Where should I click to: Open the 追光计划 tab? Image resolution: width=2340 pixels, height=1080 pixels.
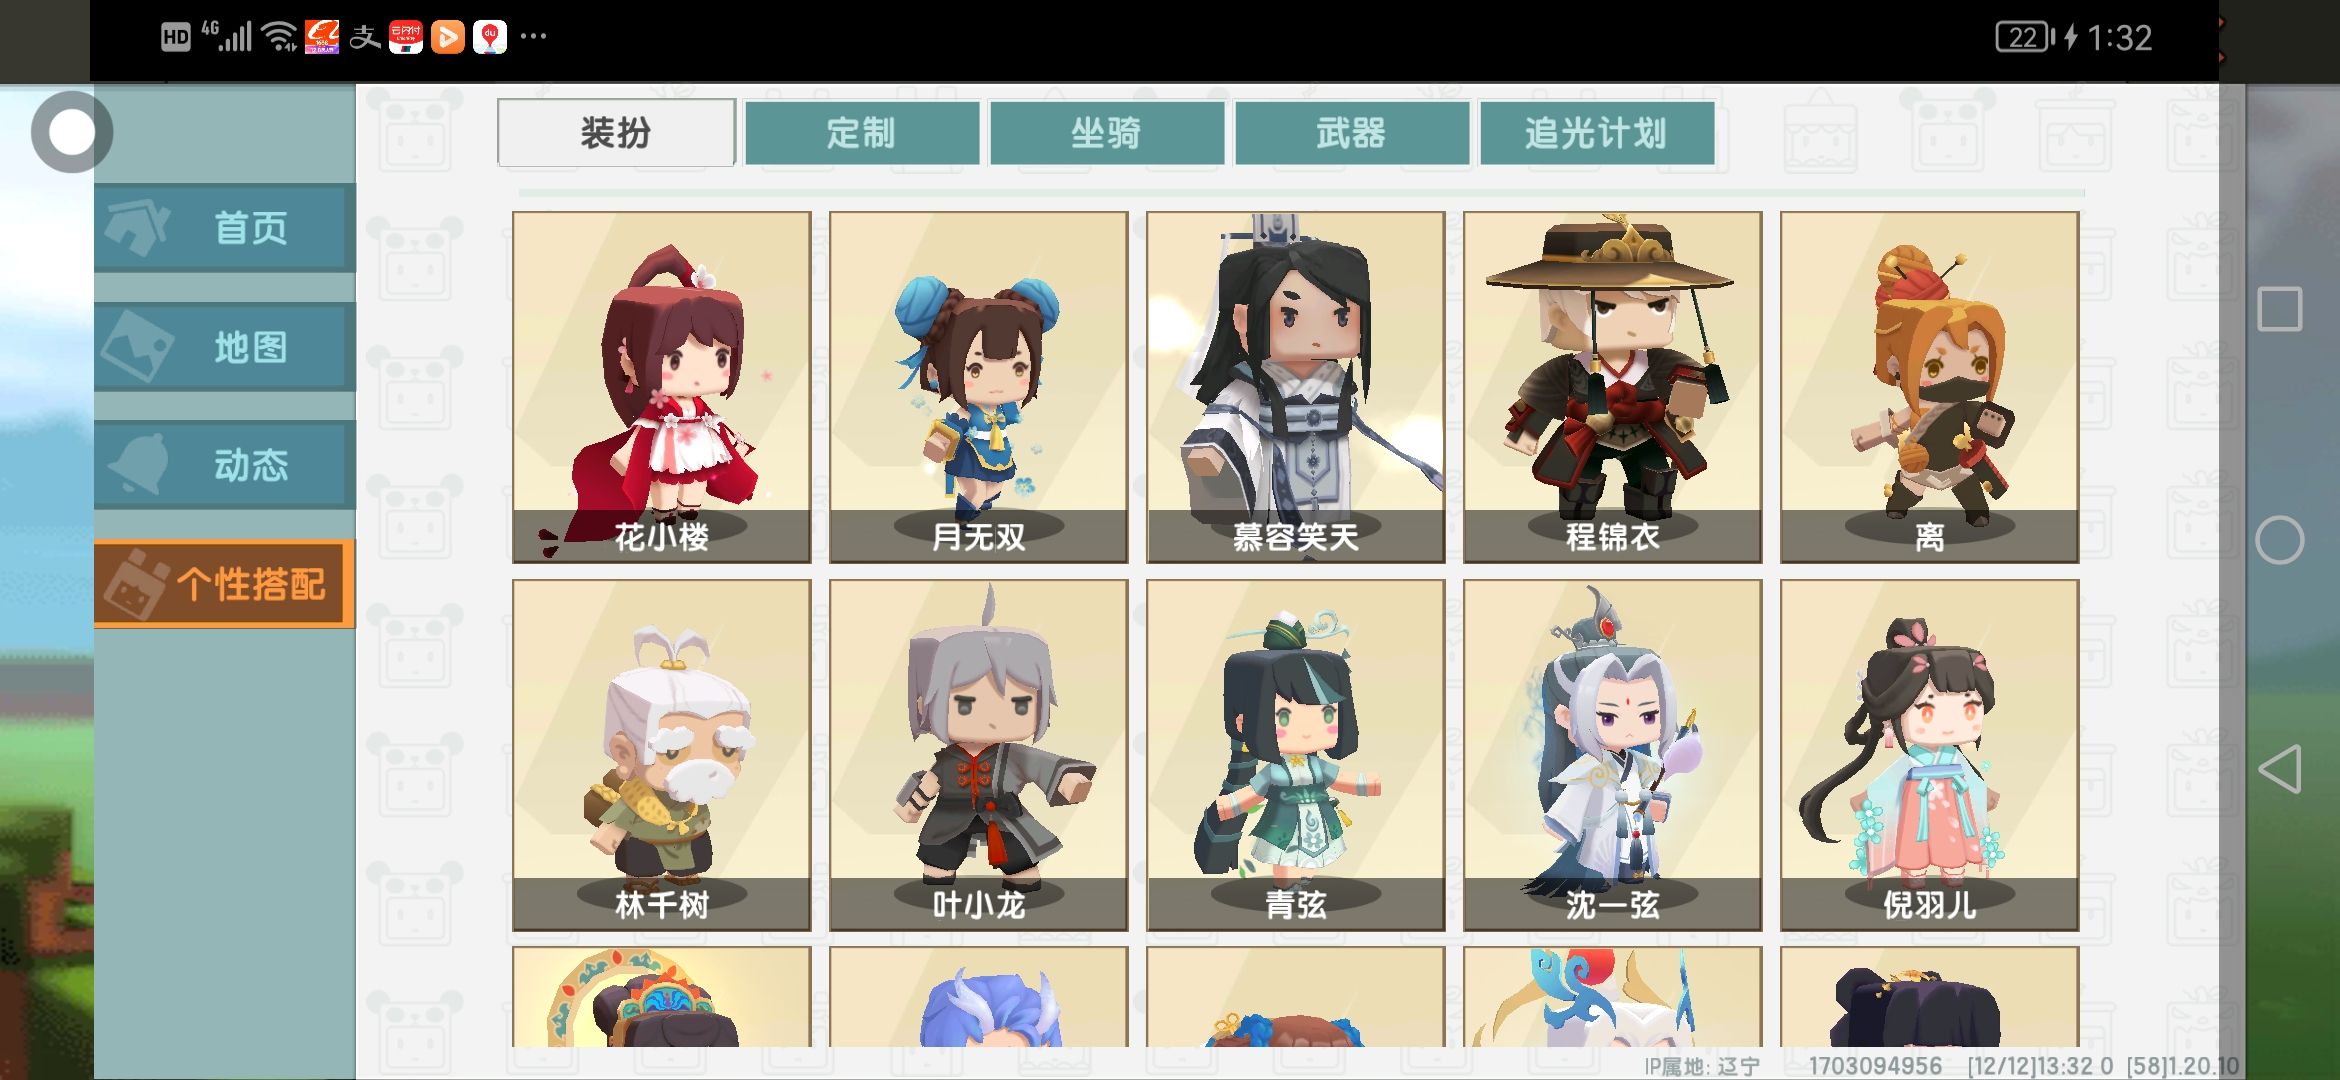click(x=1597, y=133)
